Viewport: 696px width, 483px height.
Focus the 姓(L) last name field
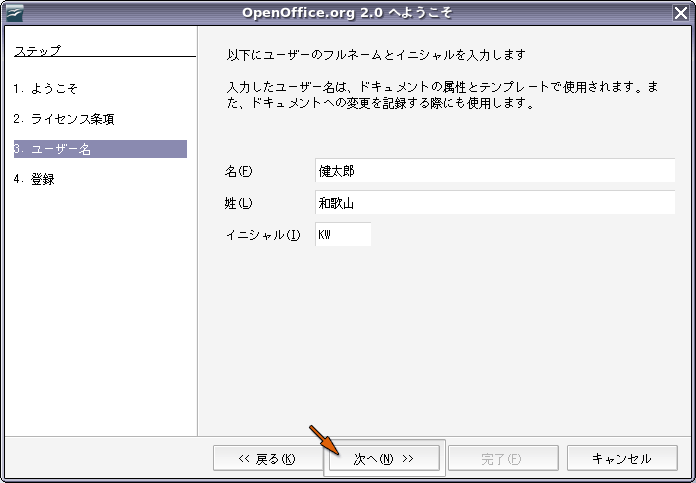pyautogui.click(x=495, y=203)
